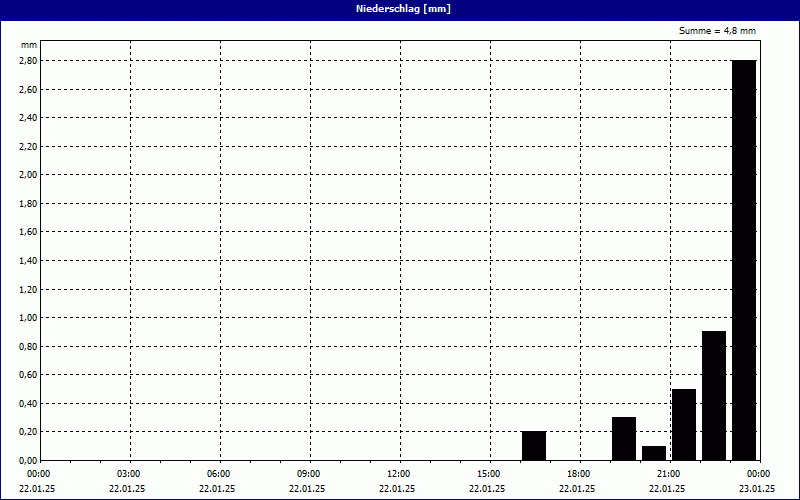Click the 03:00 time label
Screen dimensions: 800x500
(x=129, y=474)
